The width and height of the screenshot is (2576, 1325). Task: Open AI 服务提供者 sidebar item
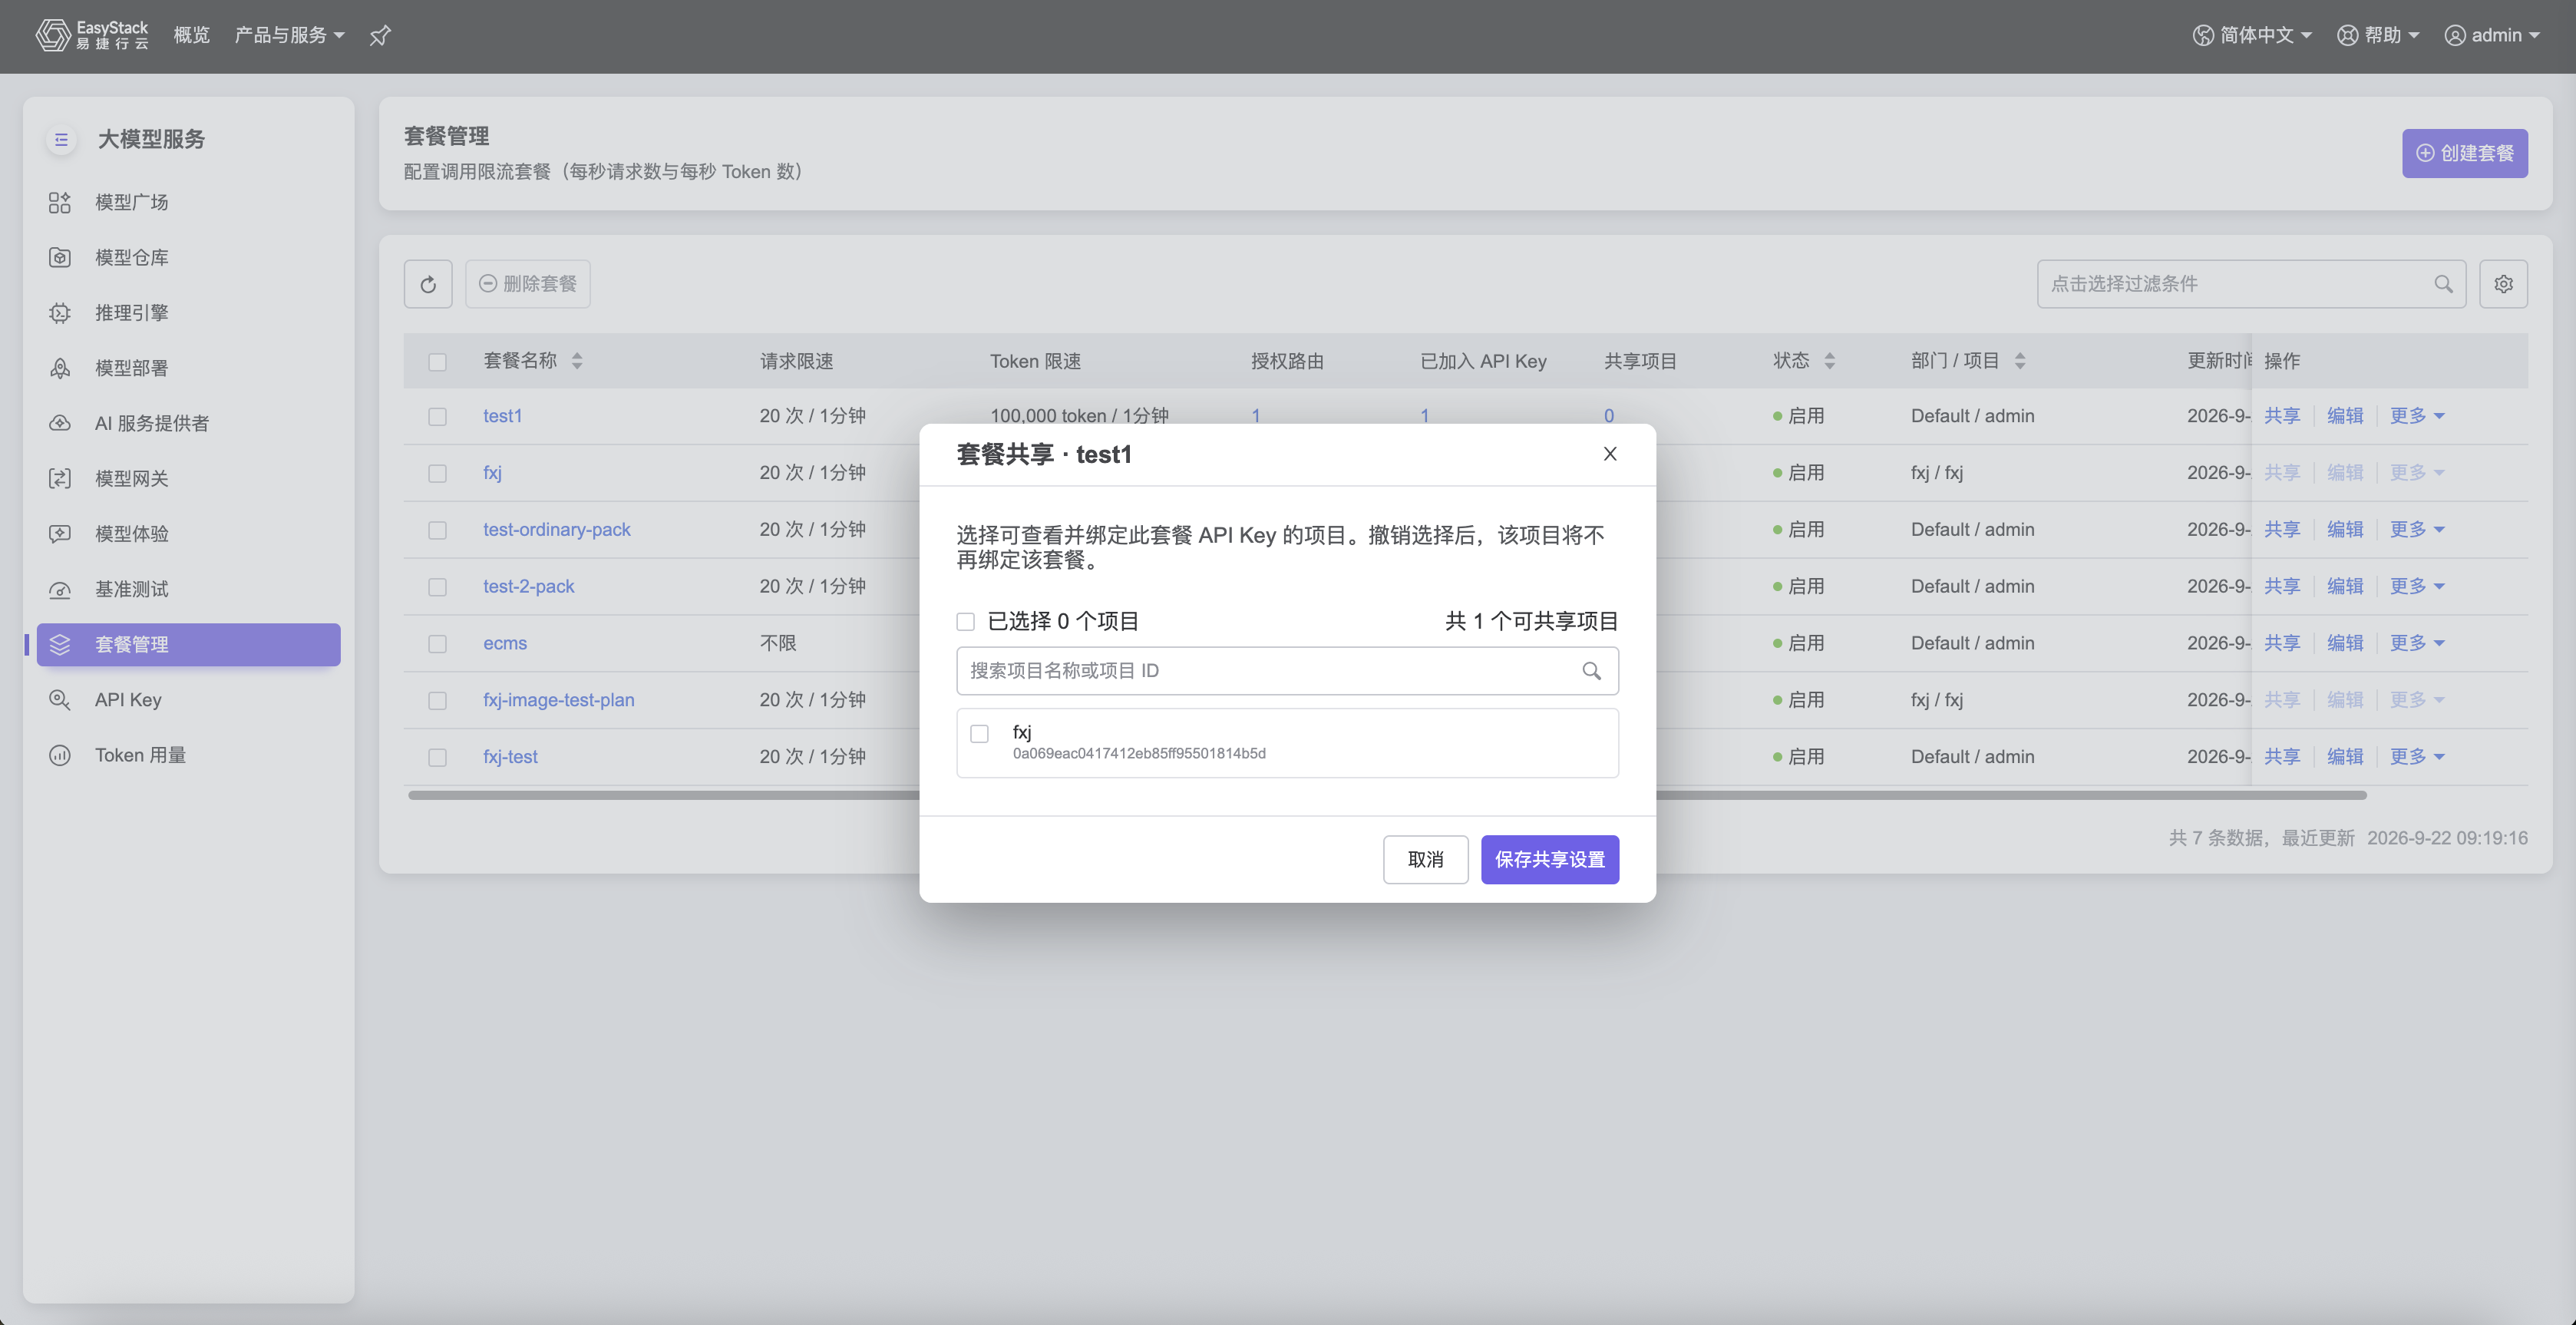tap(188, 423)
